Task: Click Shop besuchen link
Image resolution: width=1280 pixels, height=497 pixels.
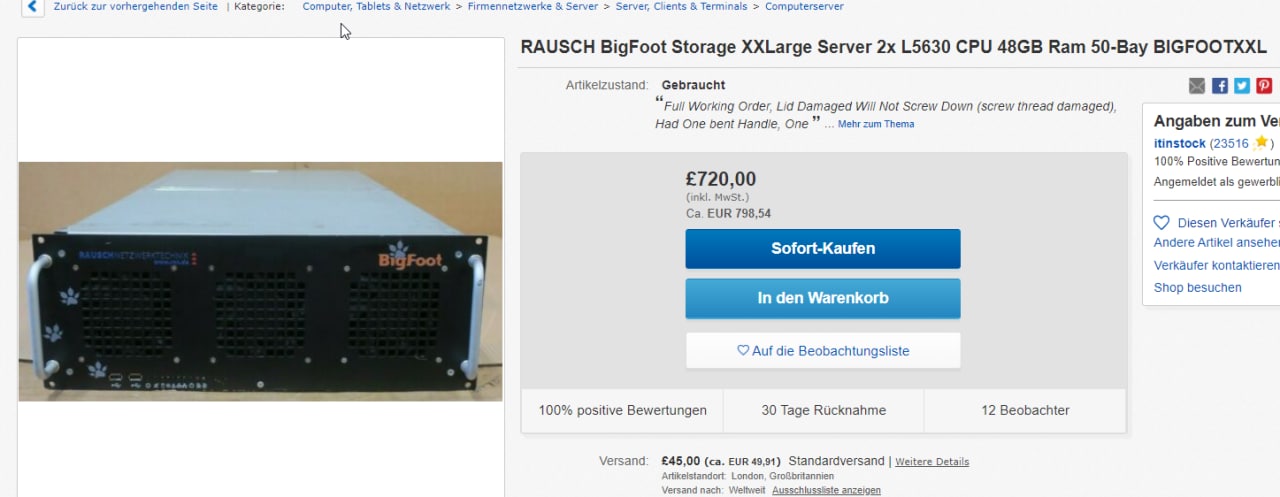Action: pyautogui.click(x=1198, y=287)
